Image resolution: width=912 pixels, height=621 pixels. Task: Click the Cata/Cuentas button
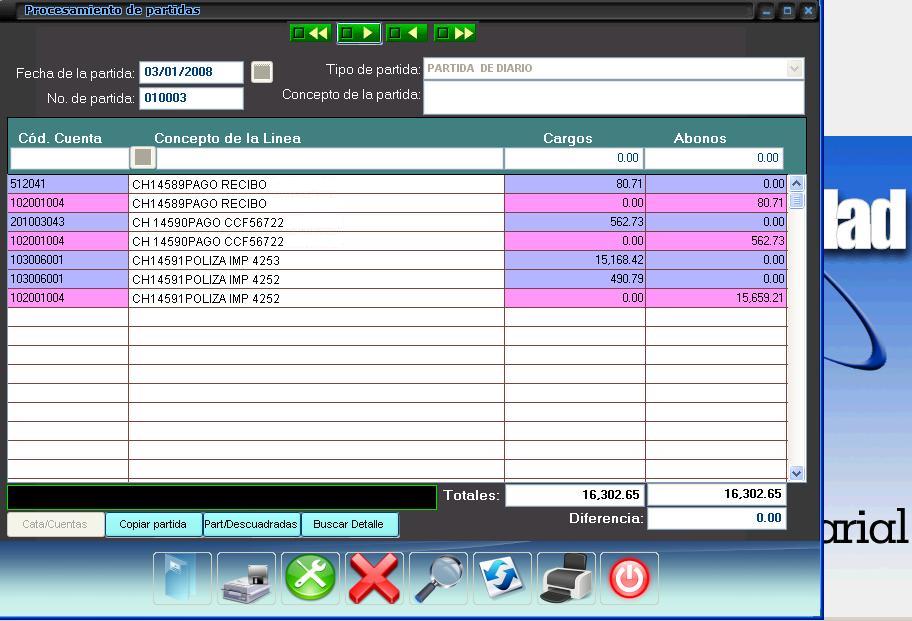55,524
